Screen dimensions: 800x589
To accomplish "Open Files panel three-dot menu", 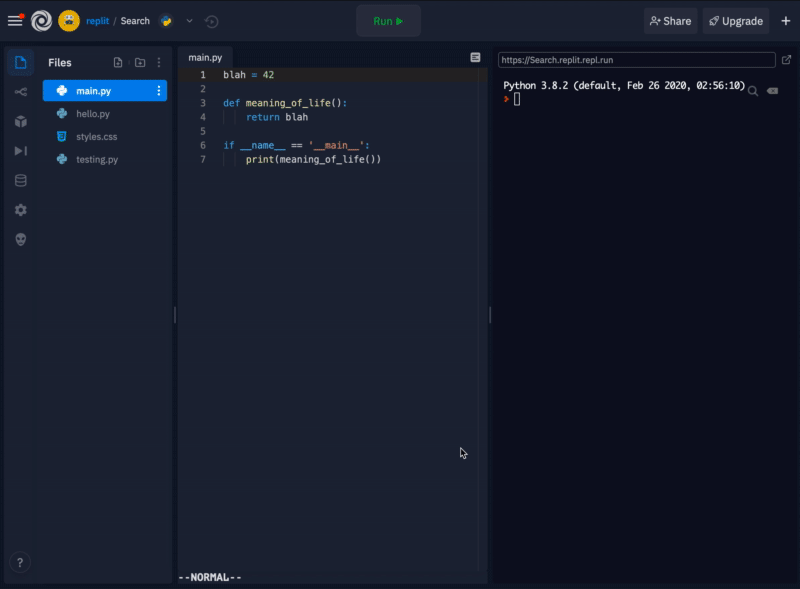I will coord(158,63).
